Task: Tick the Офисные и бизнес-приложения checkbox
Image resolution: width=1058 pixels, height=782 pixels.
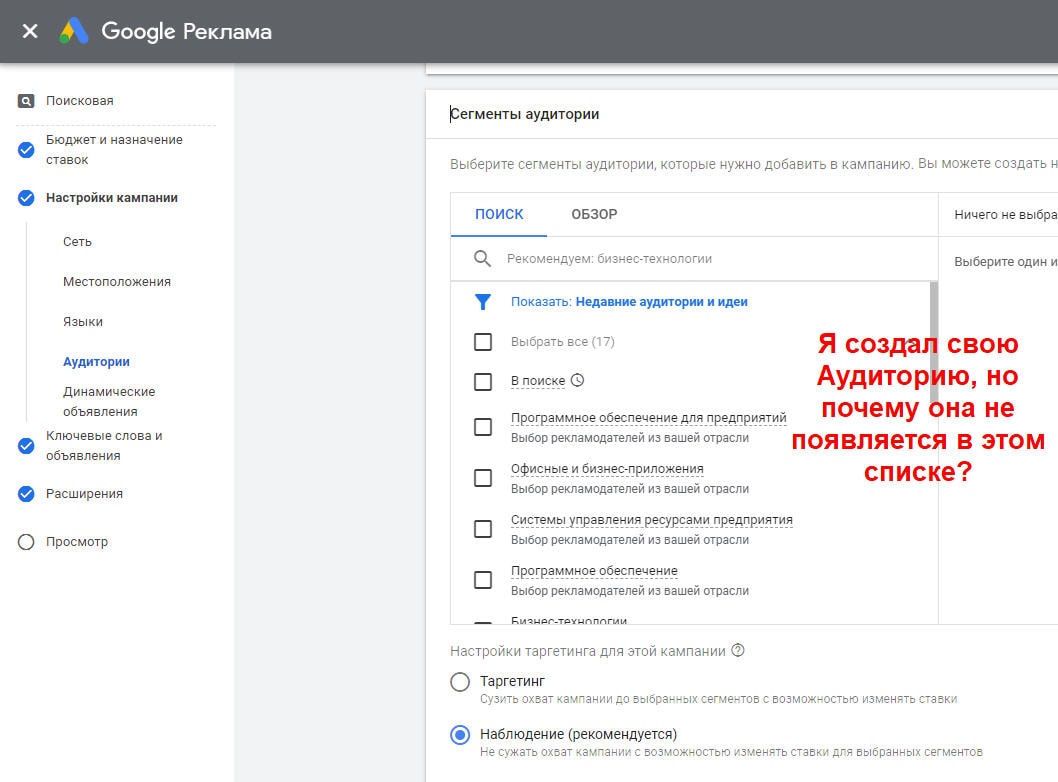Action: (483, 478)
